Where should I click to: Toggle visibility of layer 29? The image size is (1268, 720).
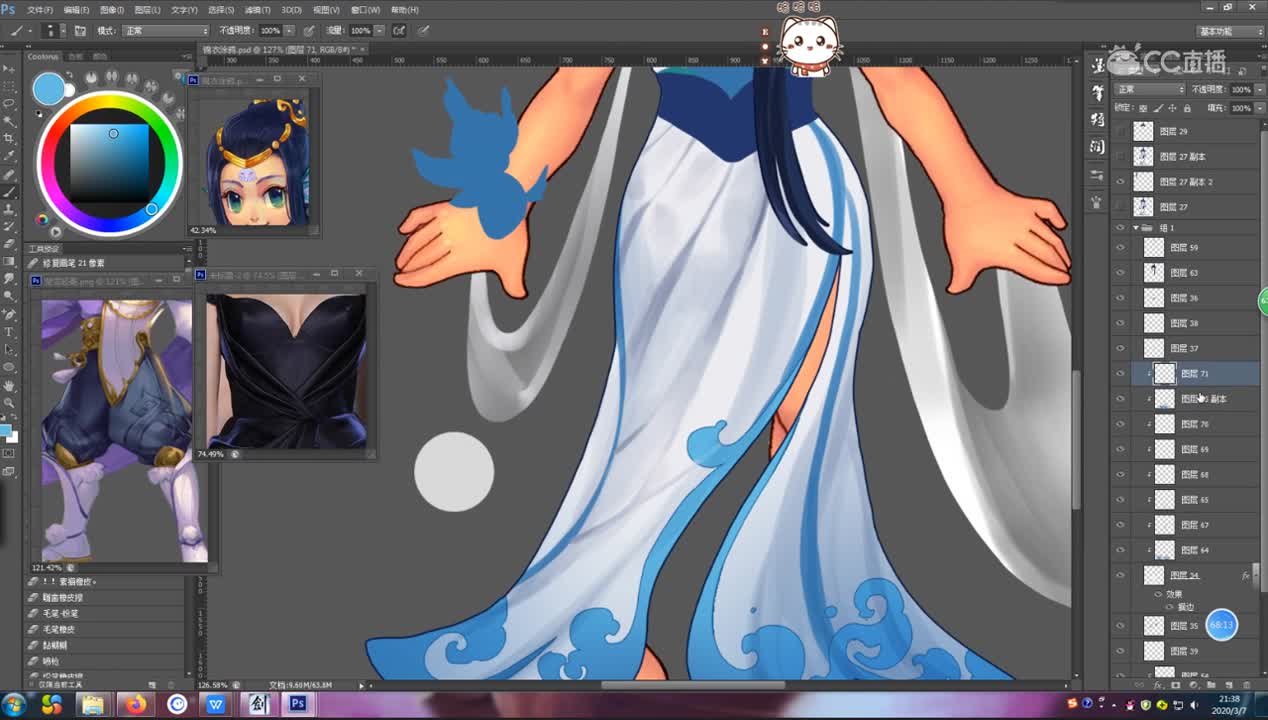(1120, 131)
